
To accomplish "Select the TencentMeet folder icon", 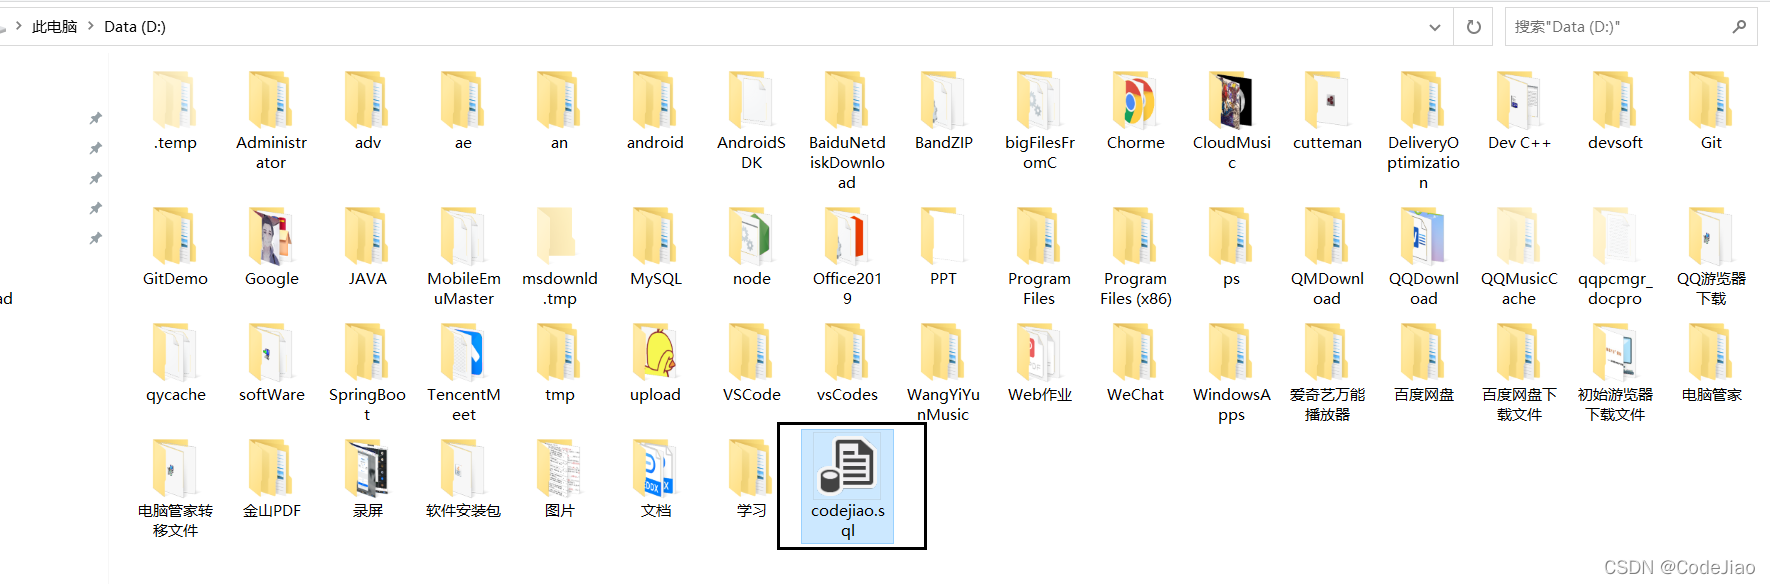I will click(x=463, y=353).
